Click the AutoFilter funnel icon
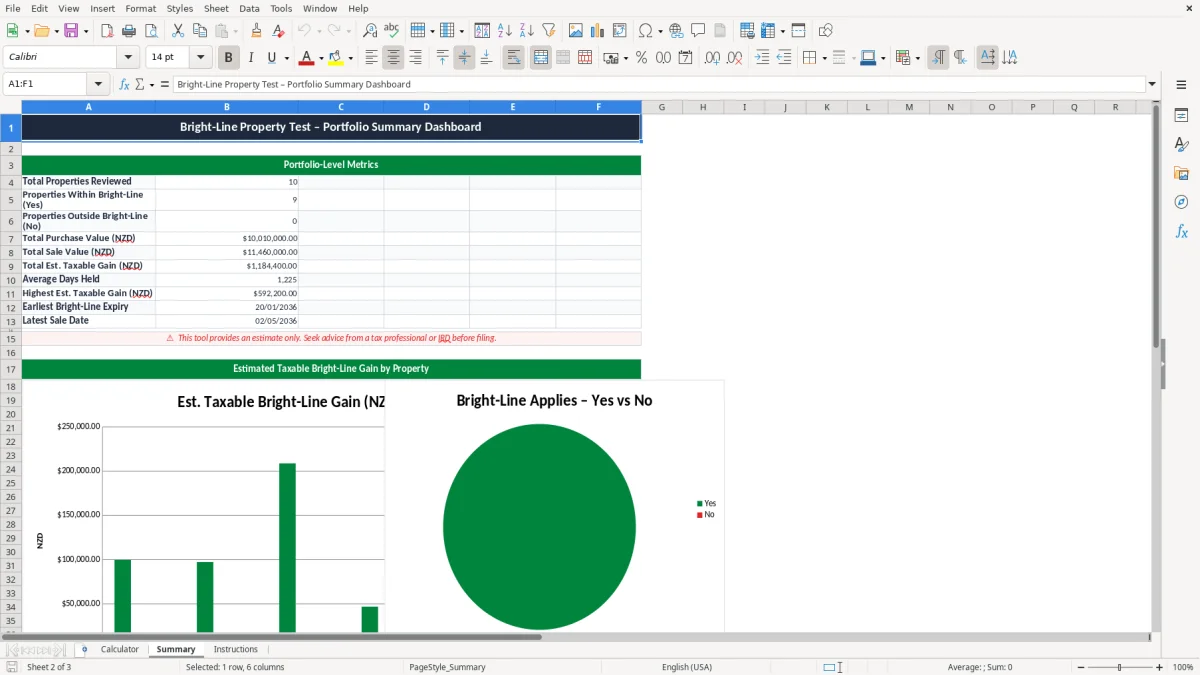The height and width of the screenshot is (675, 1200). tap(548, 31)
